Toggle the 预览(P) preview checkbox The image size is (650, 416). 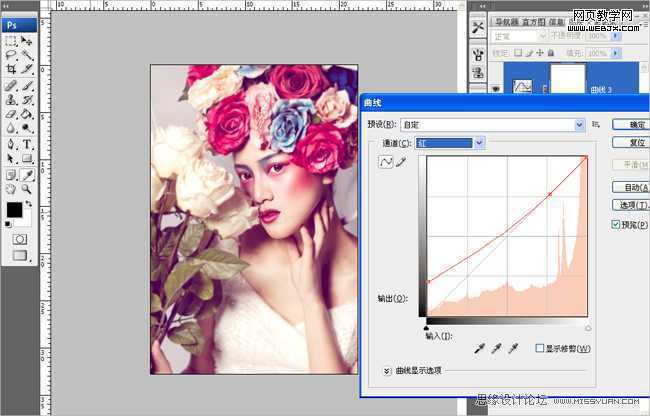click(616, 225)
